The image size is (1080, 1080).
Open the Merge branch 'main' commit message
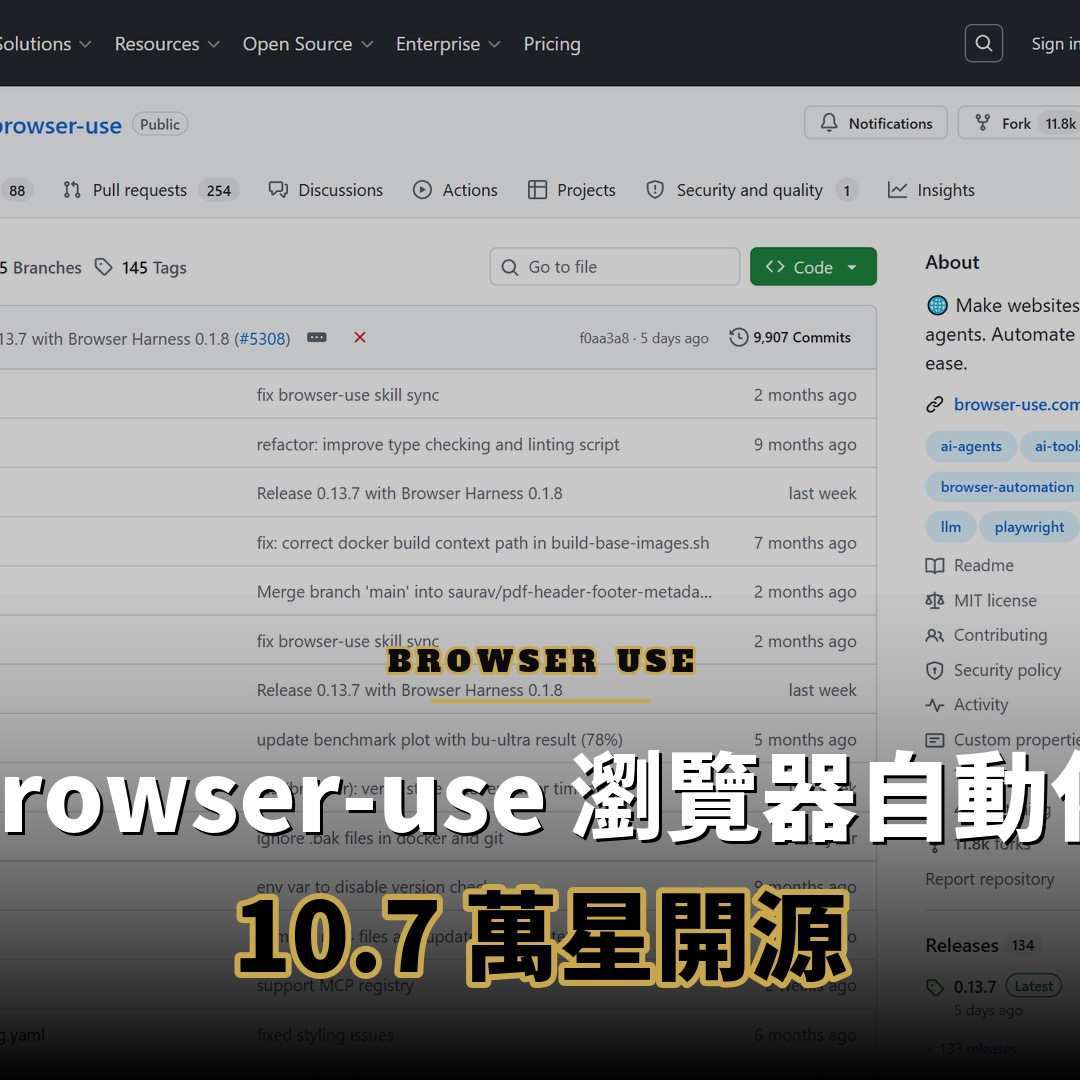(x=484, y=592)
